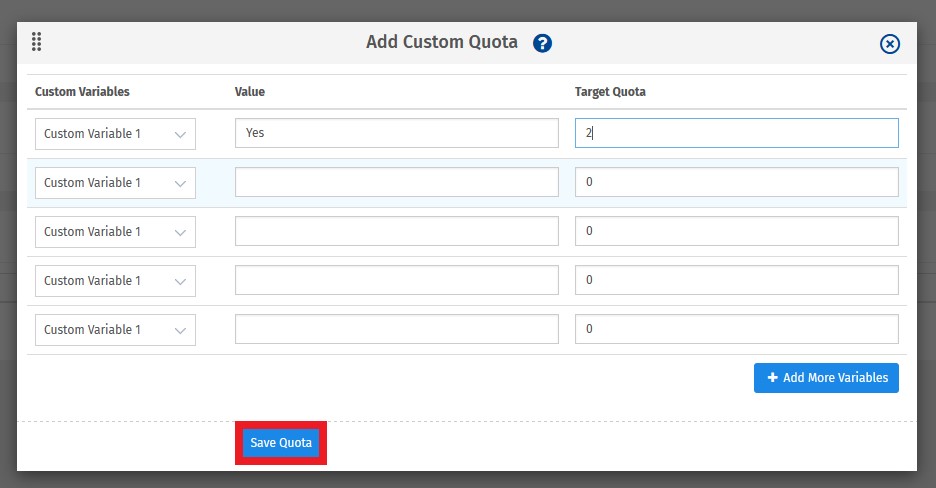Click the drag handle dots icon
Screen dimensions: 936x488
pos(37,42)
